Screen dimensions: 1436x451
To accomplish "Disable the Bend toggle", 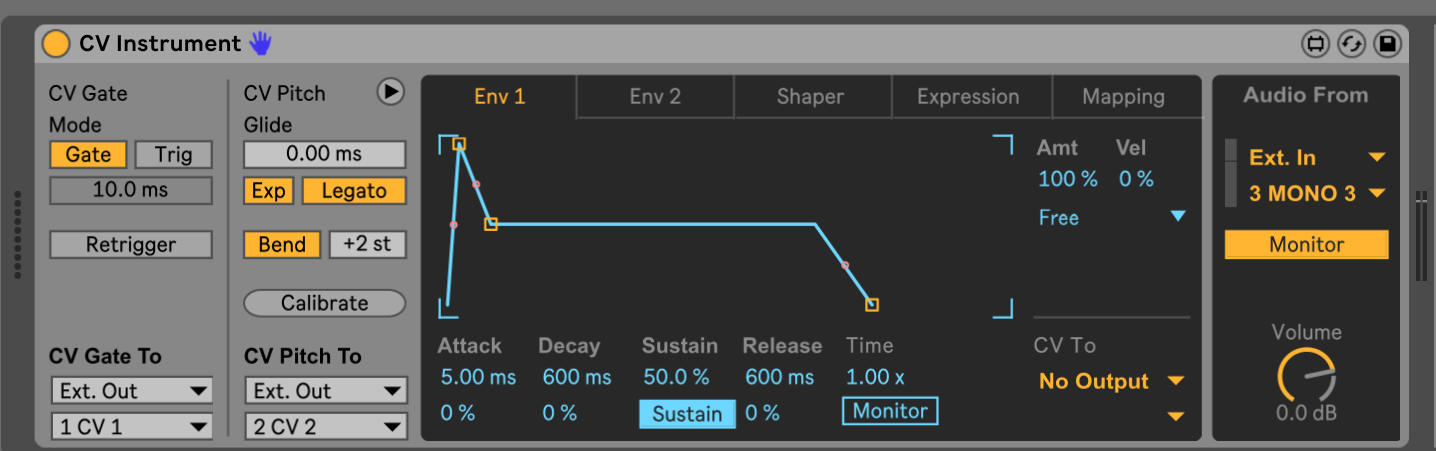I will pos(282,245).
